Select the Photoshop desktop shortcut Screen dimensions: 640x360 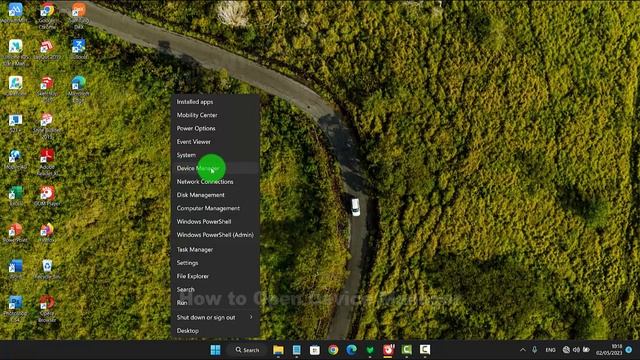[x=16, y=309]
